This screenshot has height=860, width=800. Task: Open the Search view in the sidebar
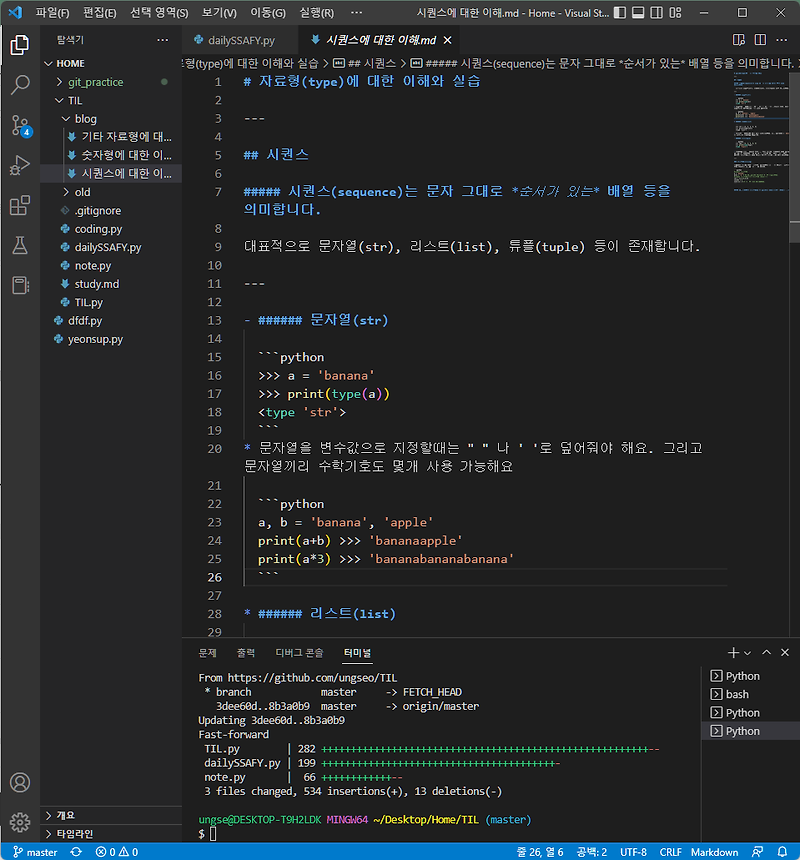click(x=21, y=86)
